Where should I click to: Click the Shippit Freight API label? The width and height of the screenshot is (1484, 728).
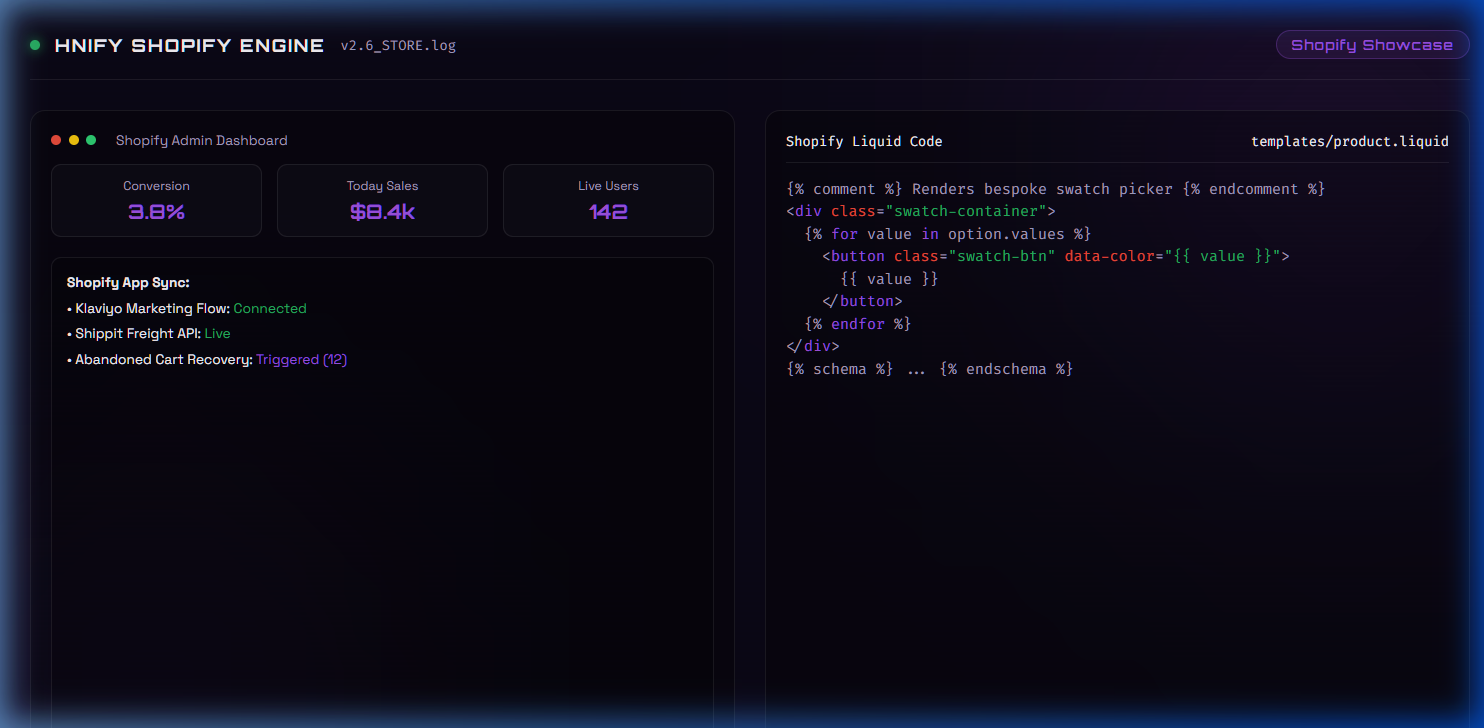pos(138,334)
